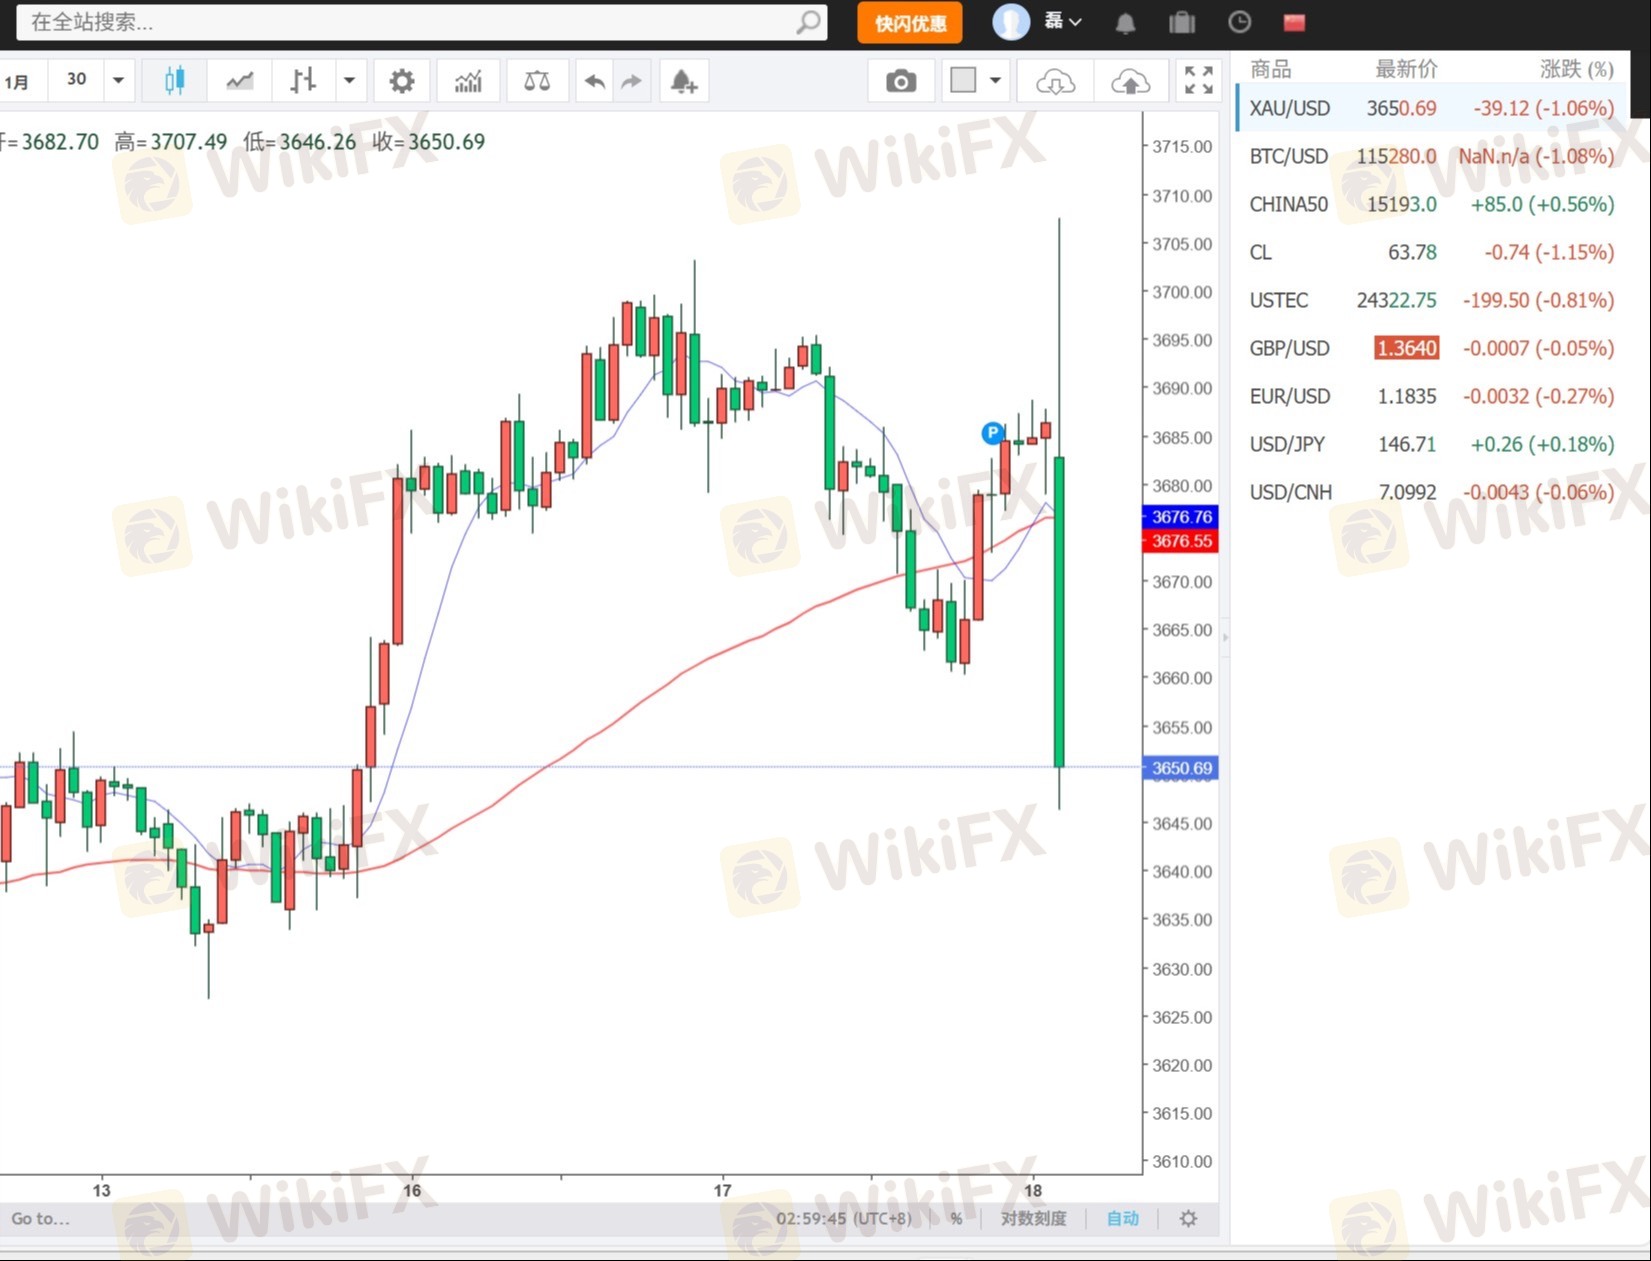Image resolution: width=1651 pixels, height=1261 pixels.
Task: Click the user avatar icon
Action: point(1011,22)
